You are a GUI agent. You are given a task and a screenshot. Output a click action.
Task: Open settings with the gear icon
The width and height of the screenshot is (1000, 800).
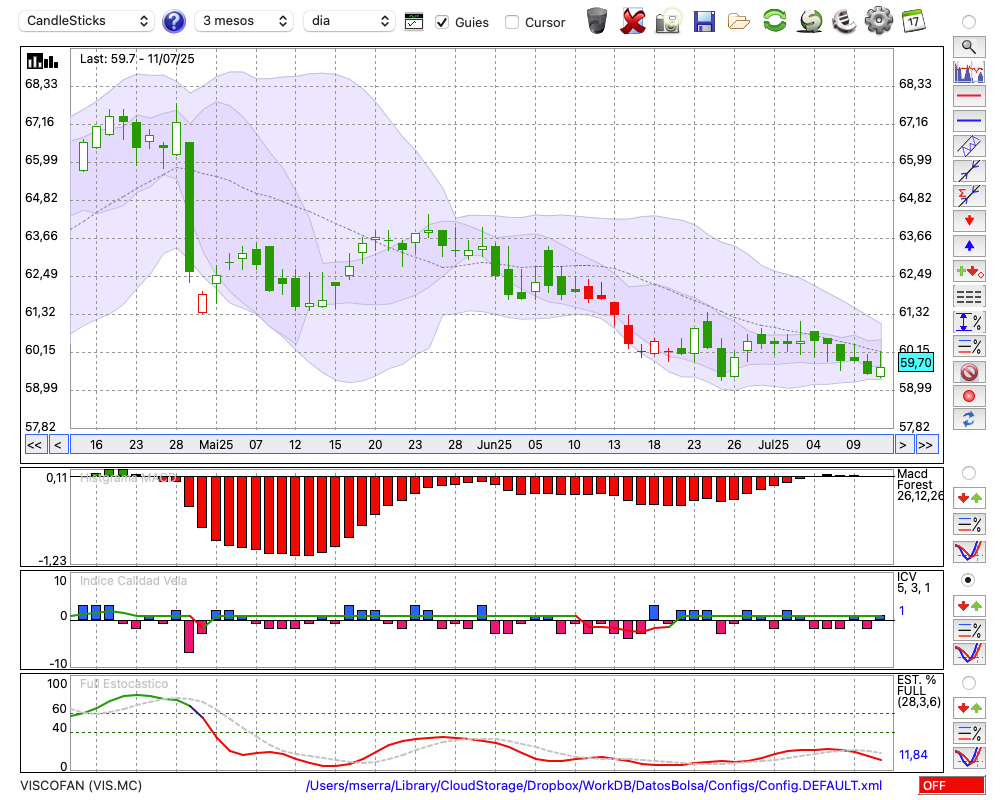click(x=879, y=21)
